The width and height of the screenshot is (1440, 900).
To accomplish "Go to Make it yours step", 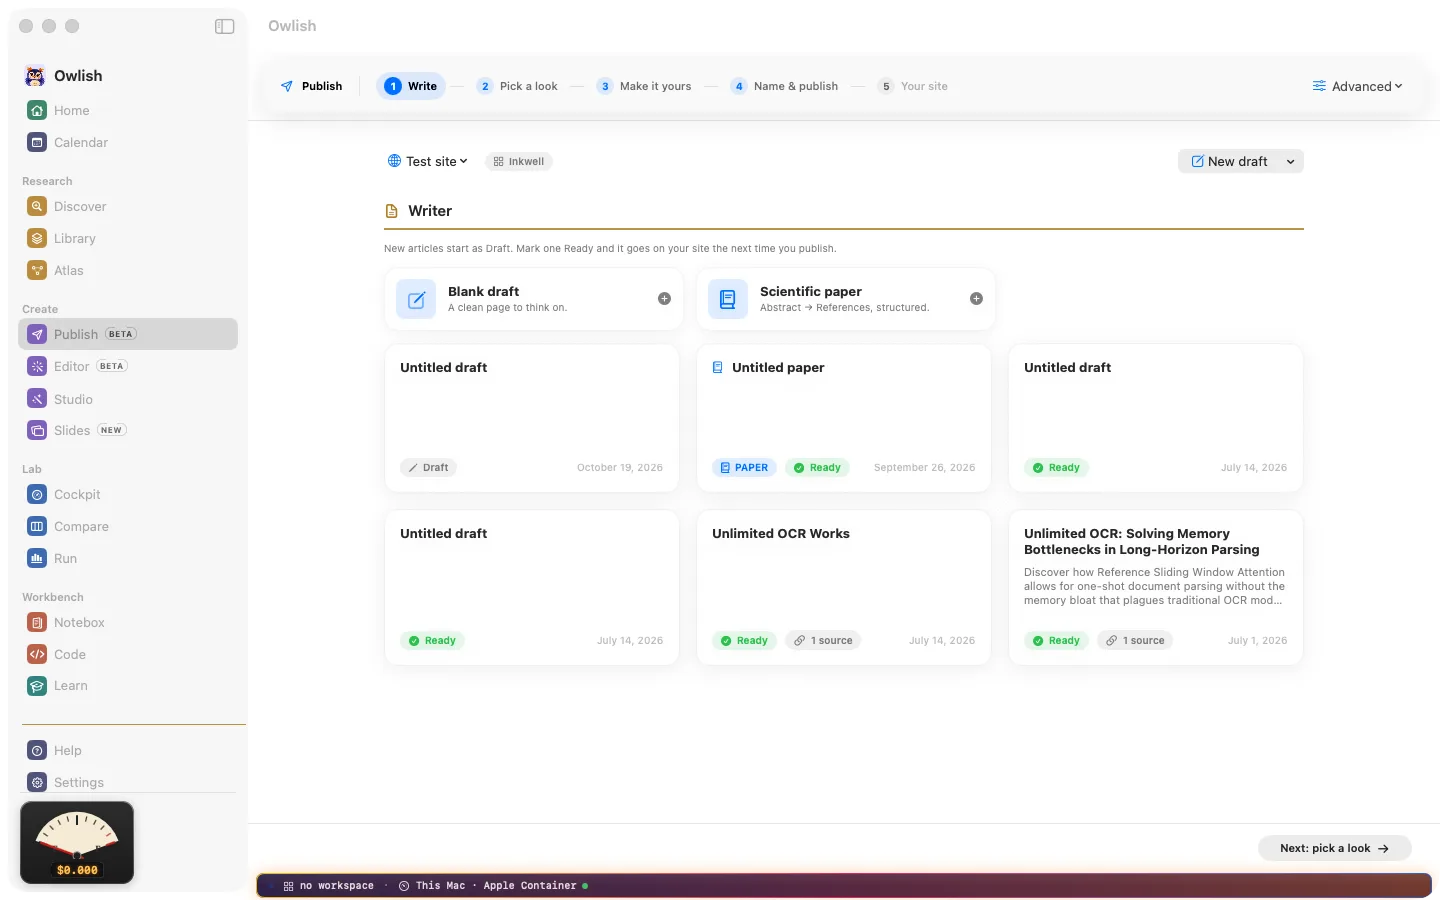I will point(644,86).
